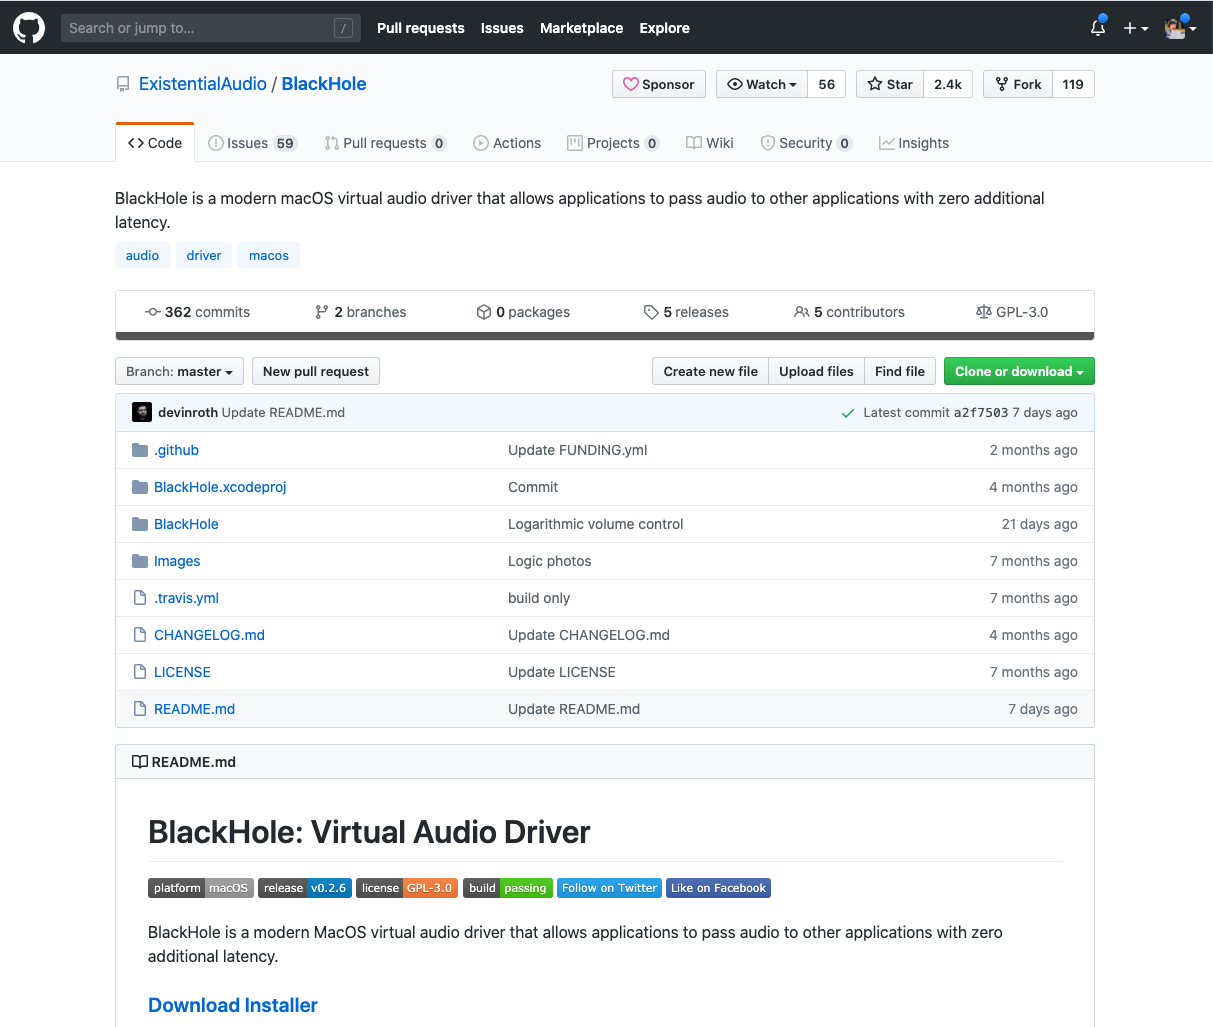This screenshot has width=1213, height=1027.
Task: Open Explore in the top navigation
Action: tap(665, 28)
